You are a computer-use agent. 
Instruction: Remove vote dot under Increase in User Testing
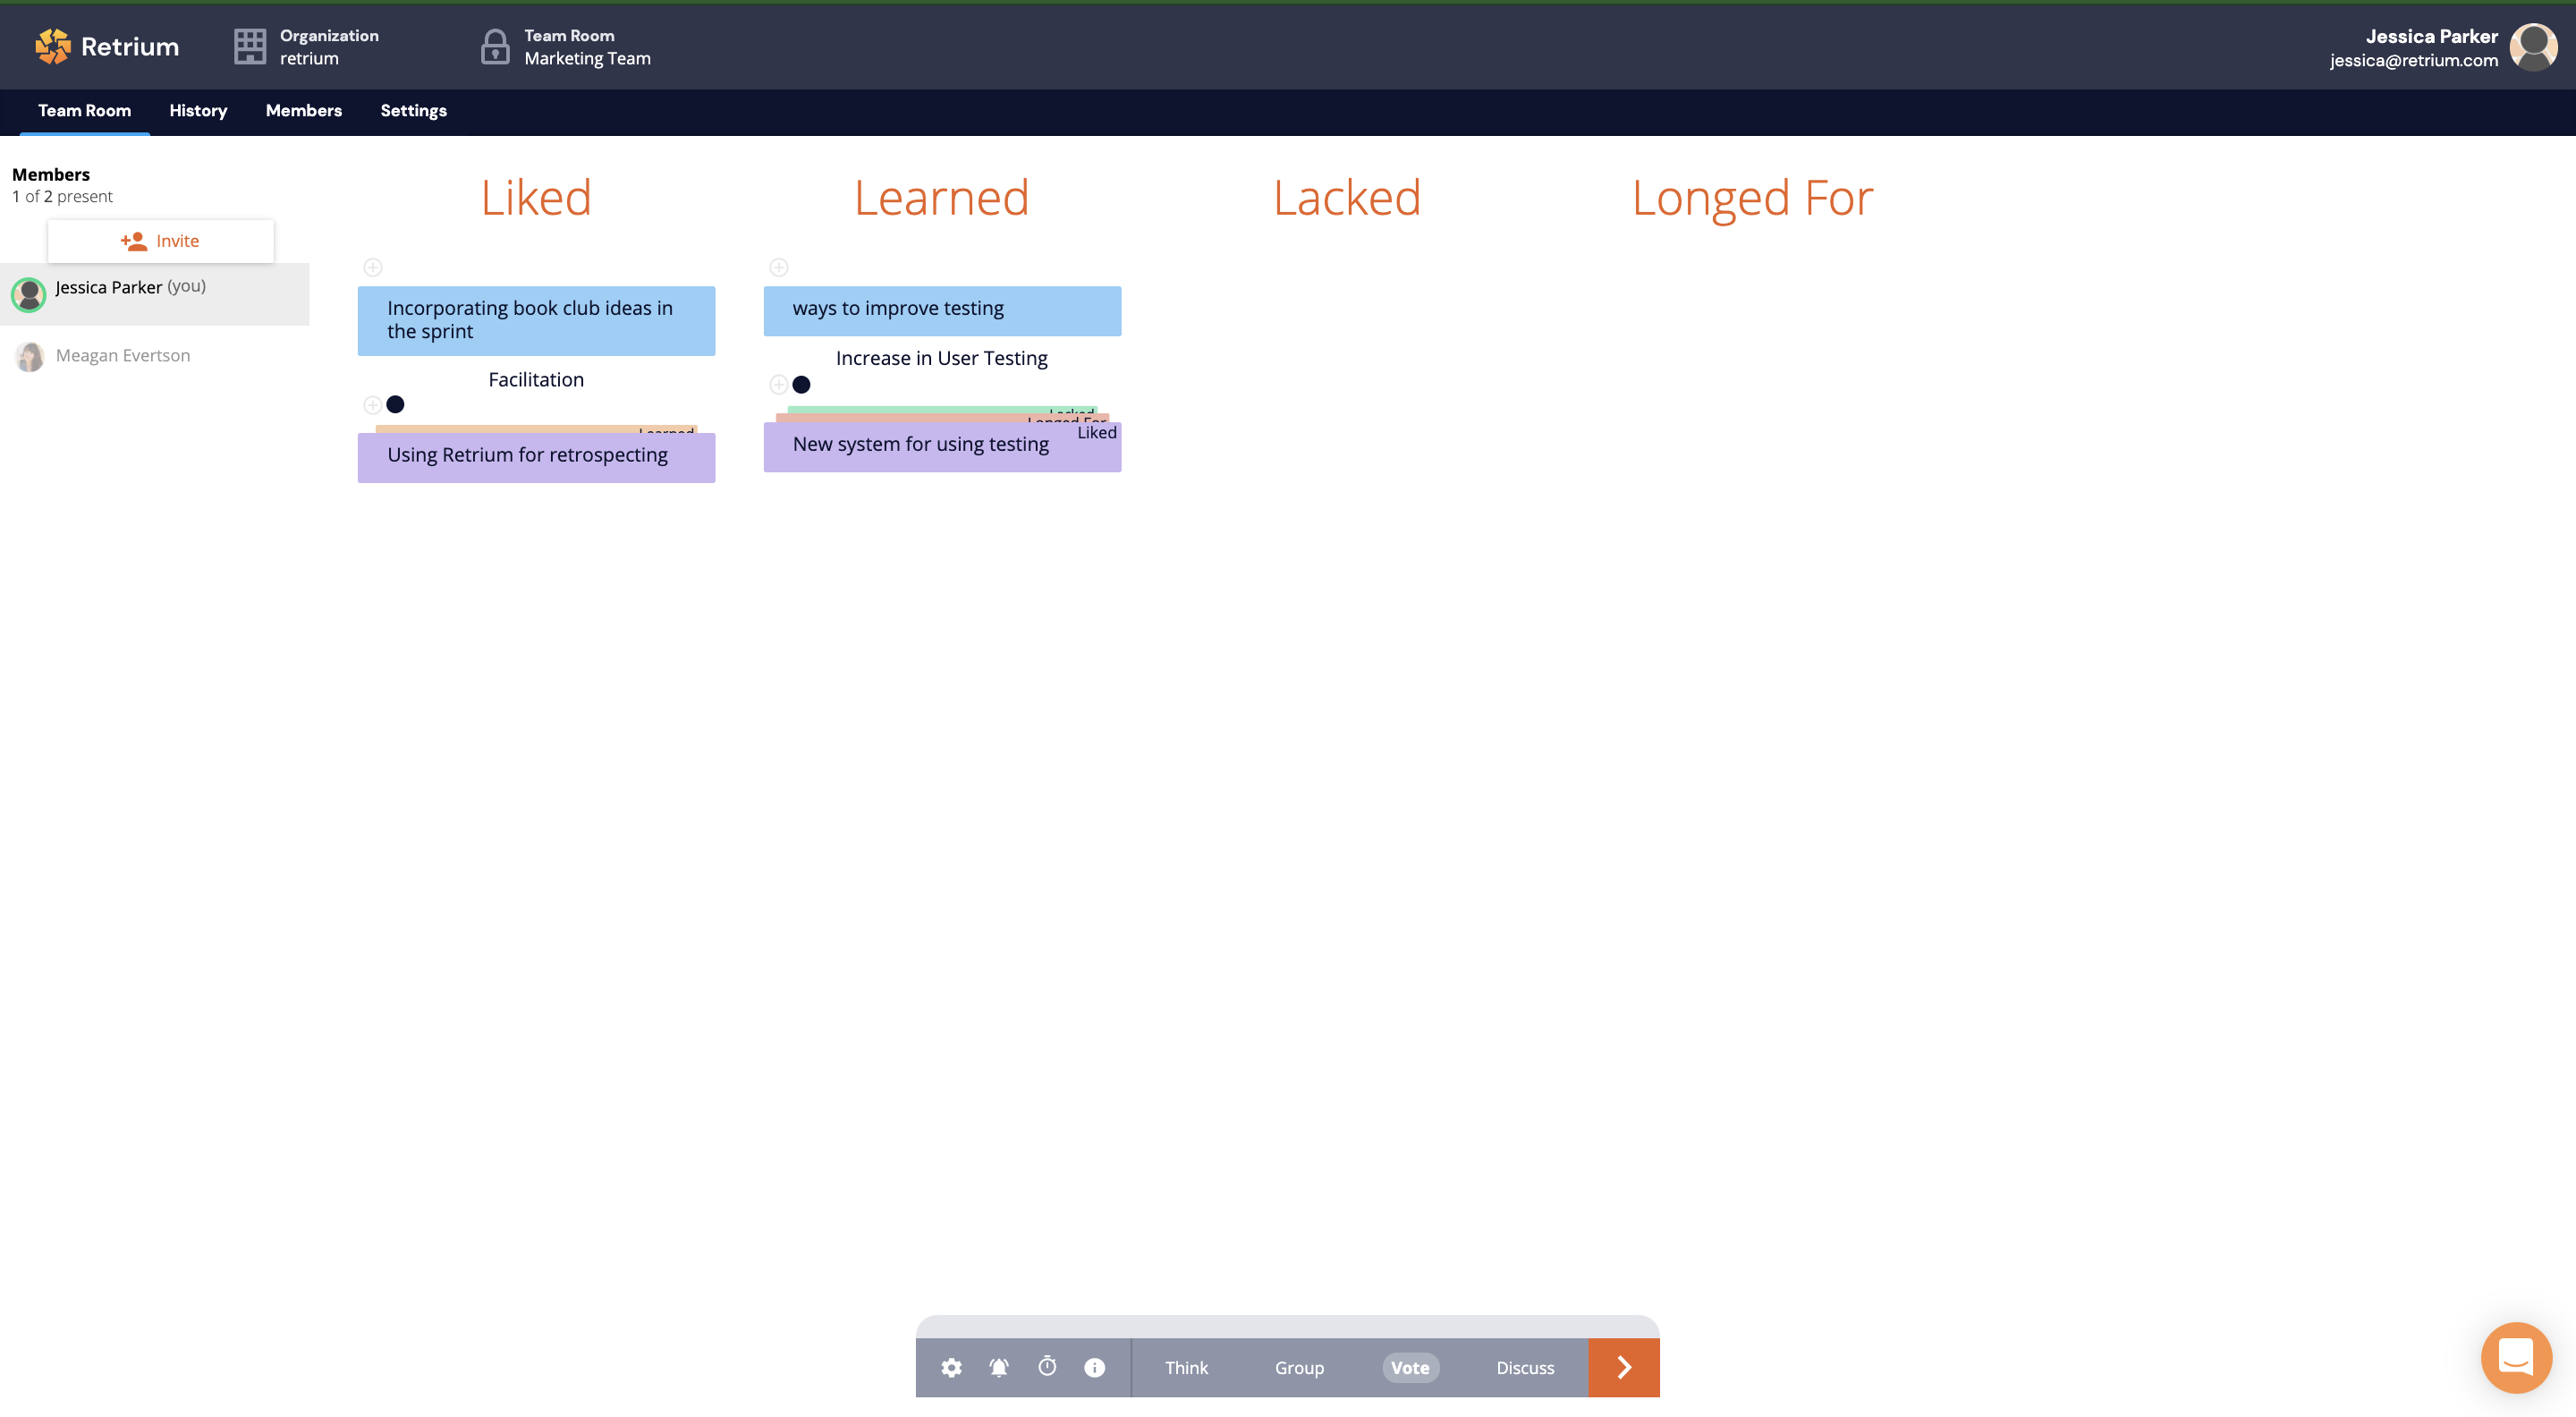(801, 385)
